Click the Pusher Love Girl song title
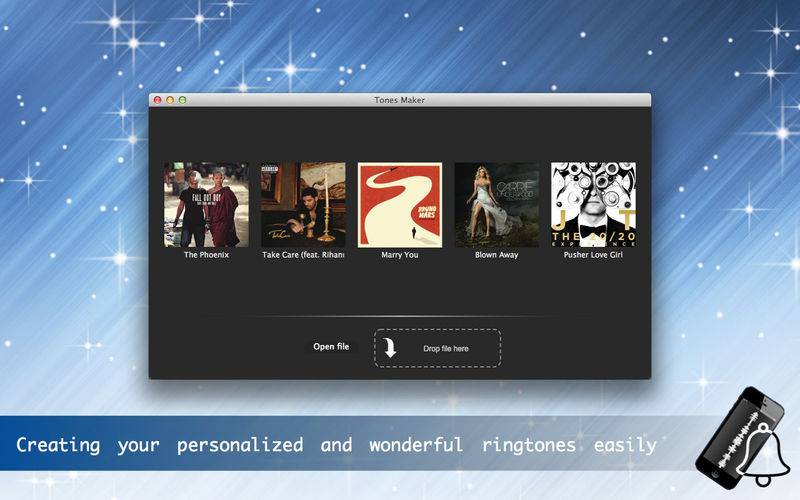The height and width of the screenshot is (500, 800). coord(593,255)
